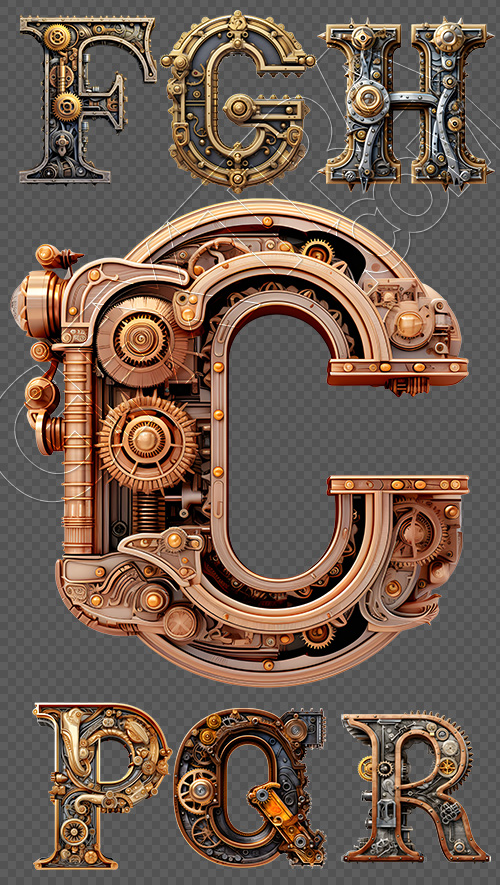Select the steampunk letter F image
Screen dimensions: 500x885
tap(87, 99)
